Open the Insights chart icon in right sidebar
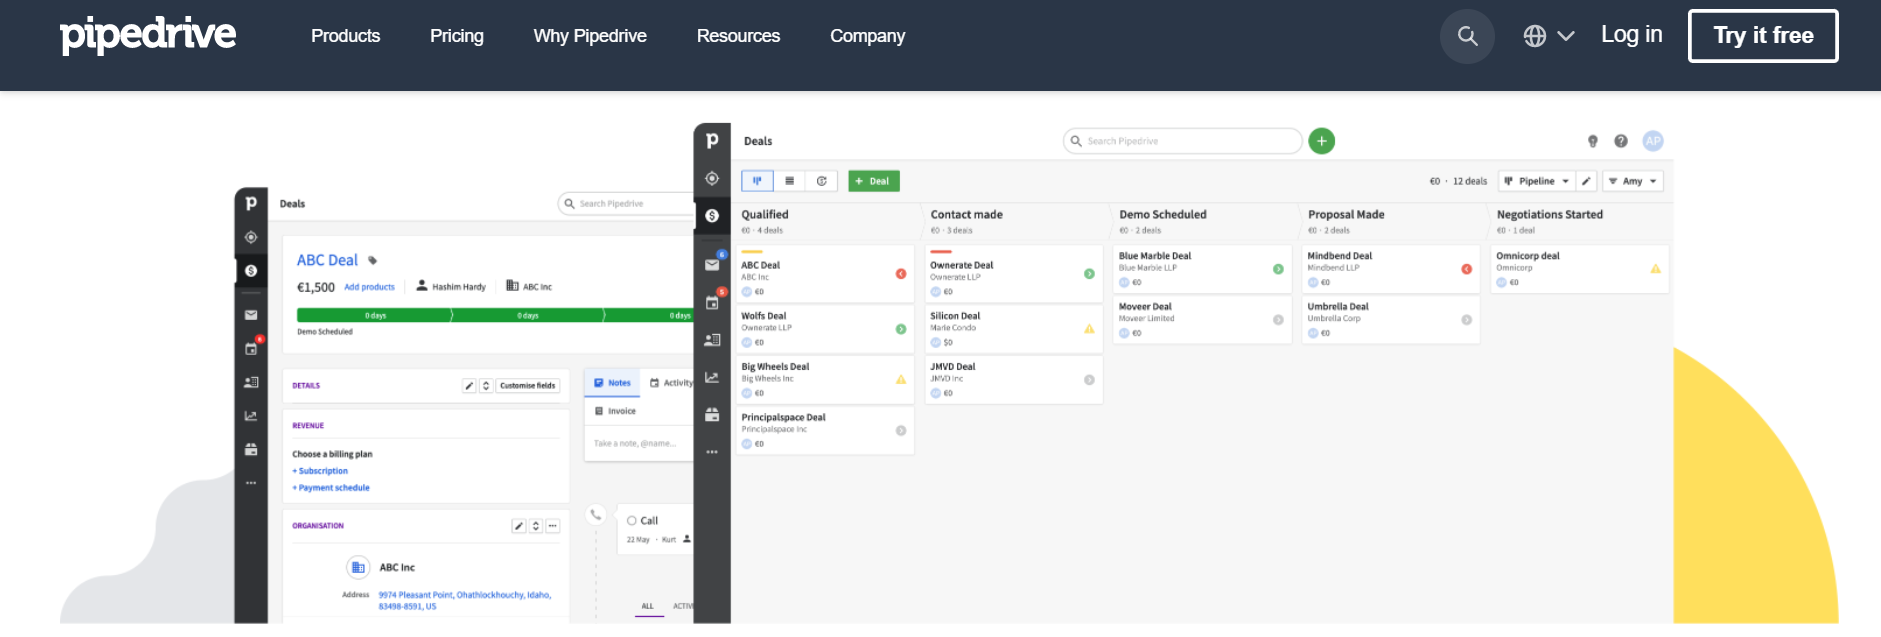1881x637 pixels. pos(712,377)
